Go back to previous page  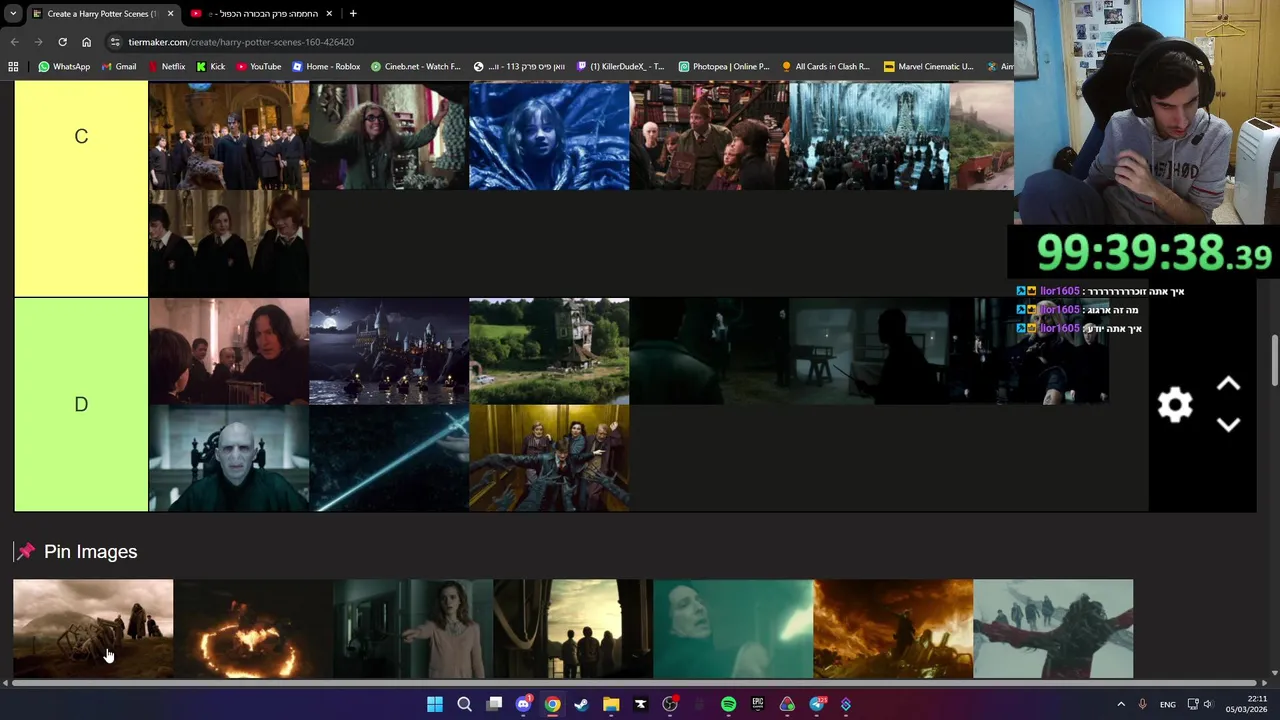[14, 42]
